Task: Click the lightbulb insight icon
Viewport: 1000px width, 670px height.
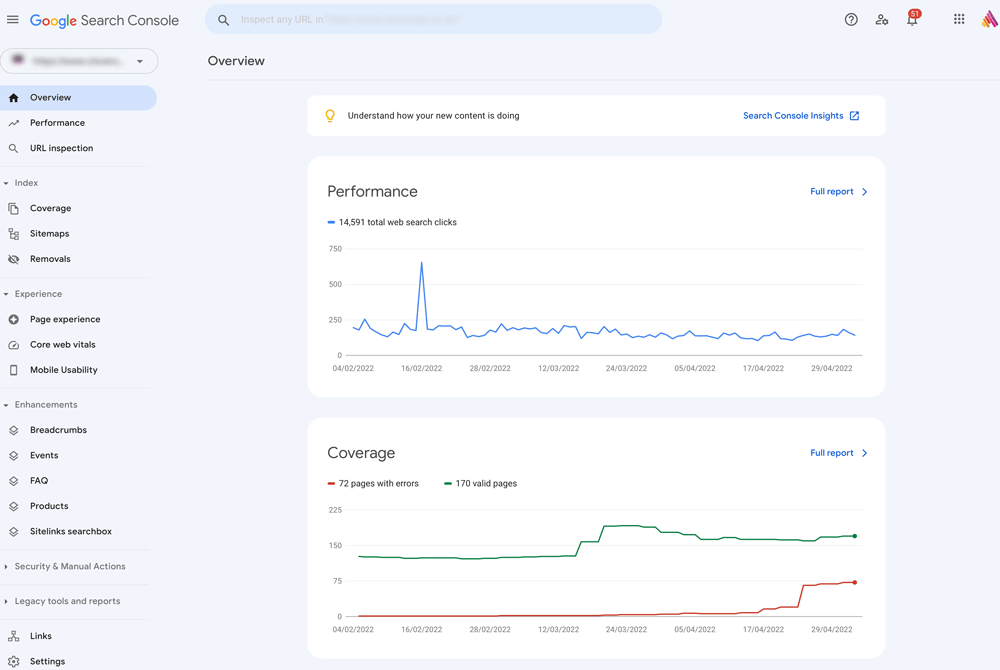Action: (330, 115)
